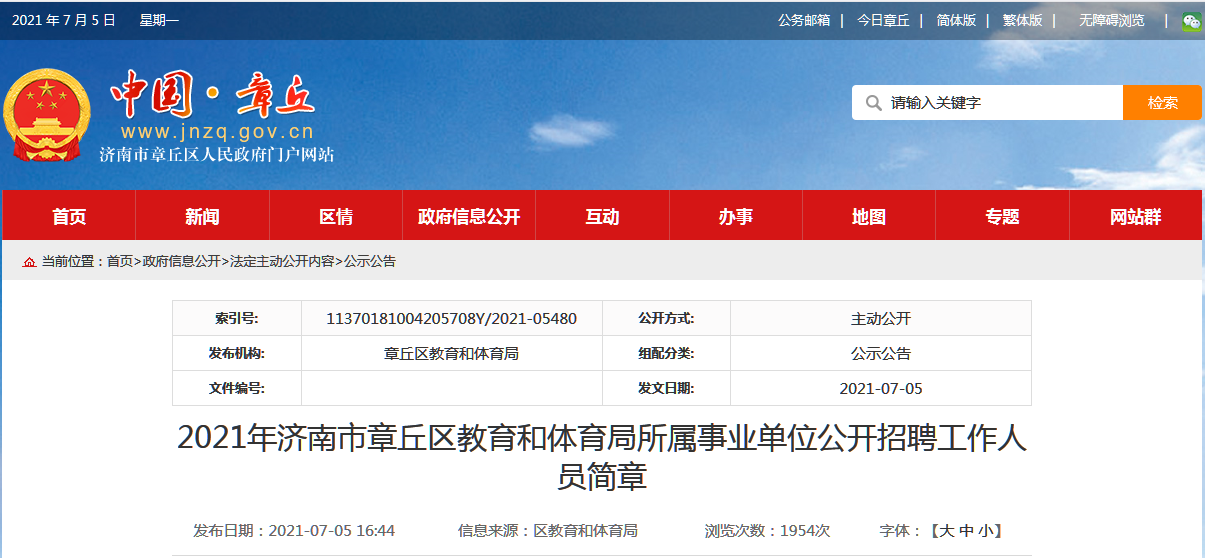The height and width of the screenshot is (558, 1205).
Task: Click 信息来源:区教育和体育局 text
Action: pos(548,531)
